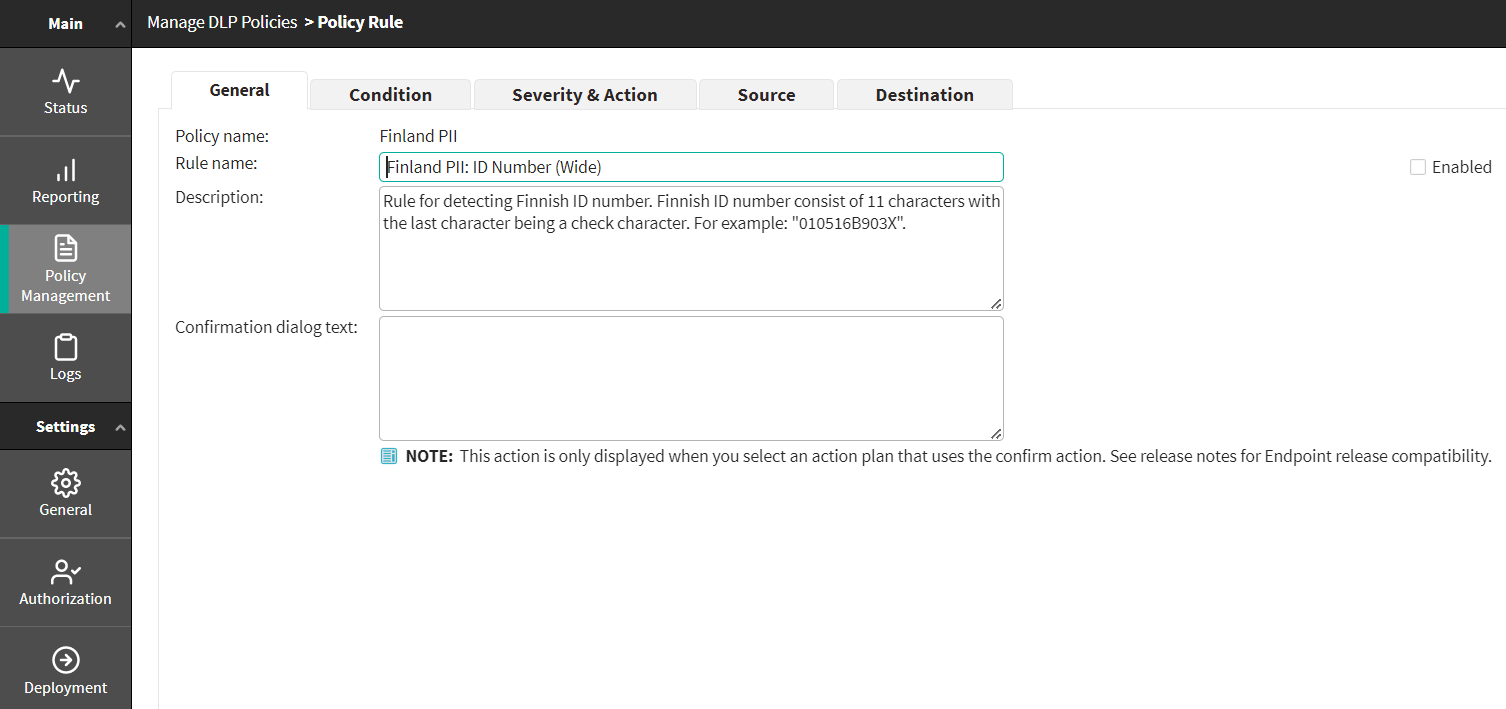Screen dimensions: 1506x709
Task: Switch to the Severity & Action tab
Action: [x=584, y=95]
